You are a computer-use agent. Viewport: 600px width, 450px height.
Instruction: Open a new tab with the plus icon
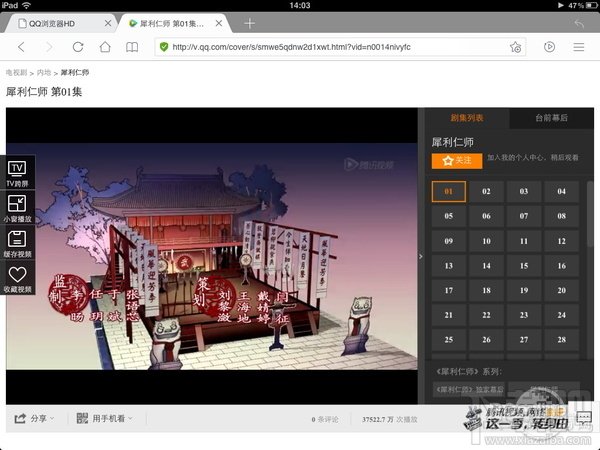pyautogui.click(x=249, y=24)
